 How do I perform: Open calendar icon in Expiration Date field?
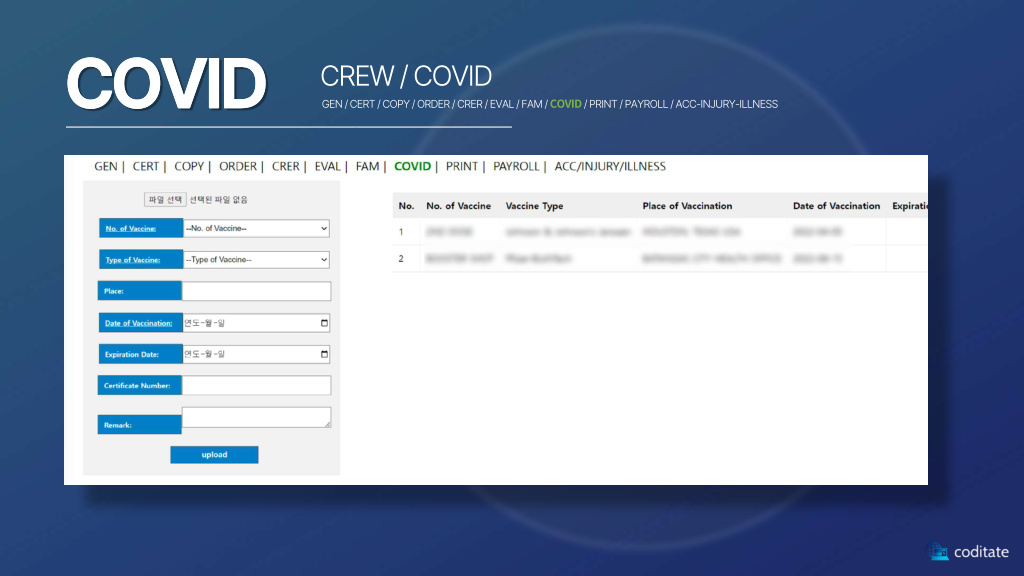324,354
